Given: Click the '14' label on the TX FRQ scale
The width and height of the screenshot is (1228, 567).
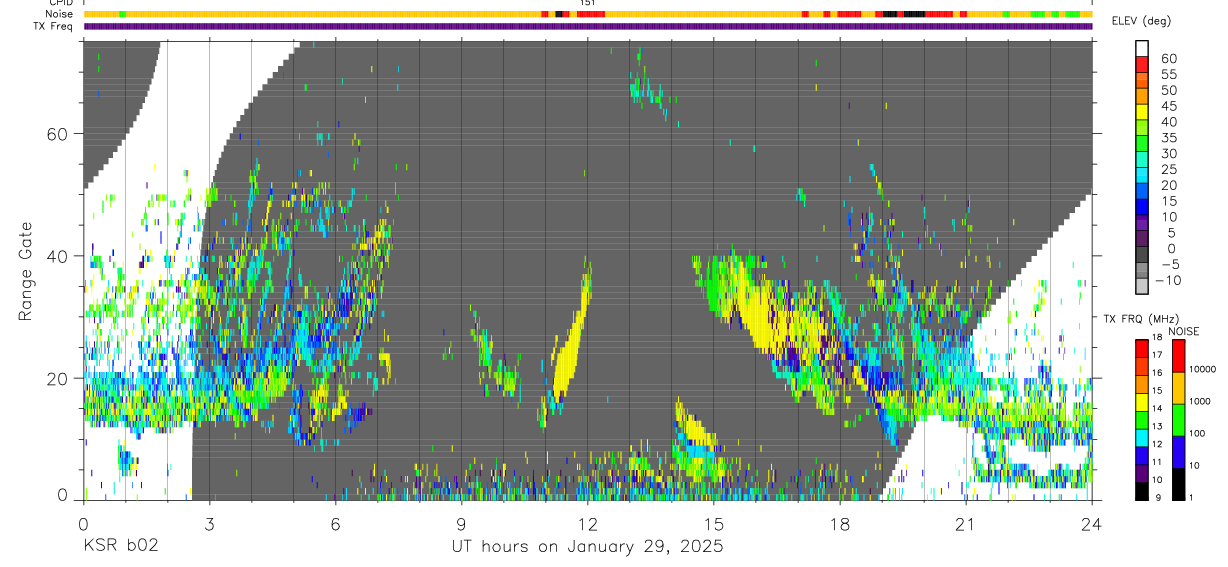Looking at the screenshot, I should click(1157, 408).
